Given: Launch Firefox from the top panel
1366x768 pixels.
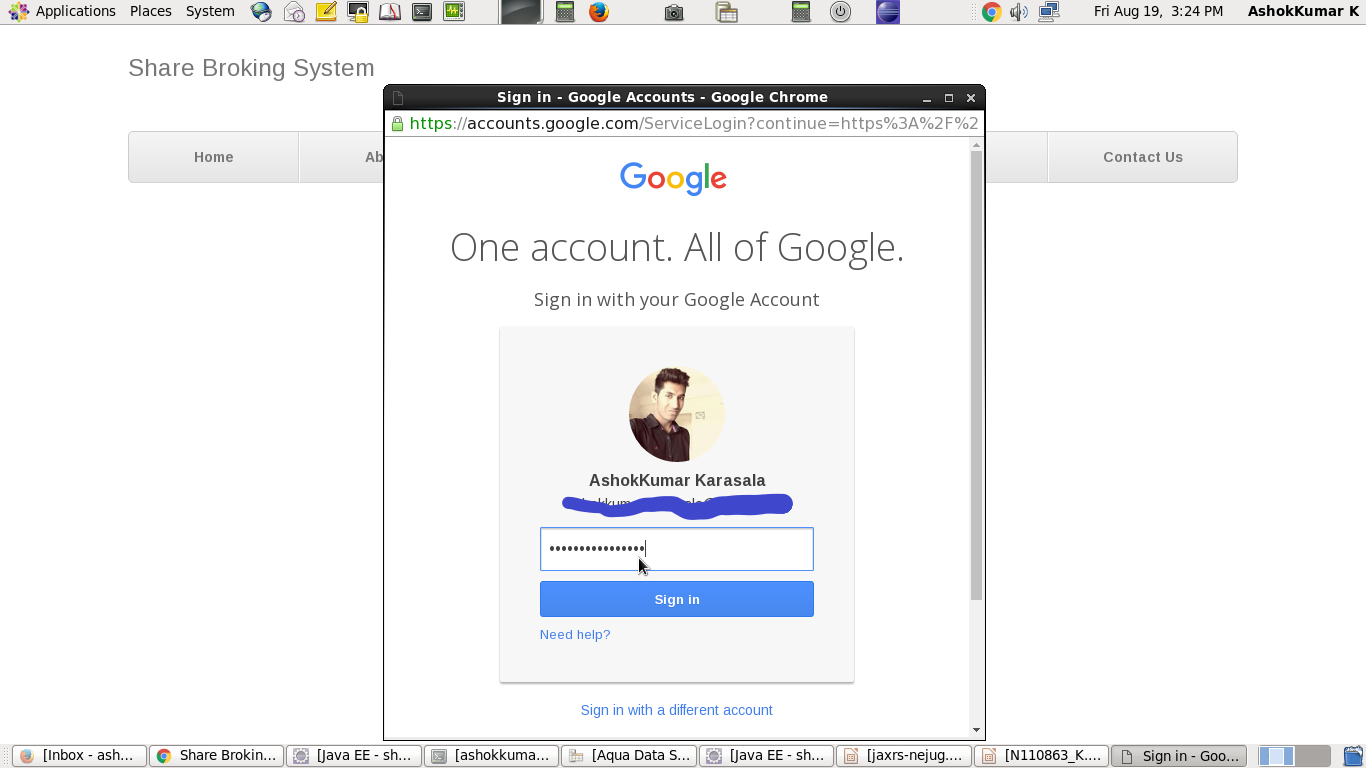Looking at the screenshot, I should [599, 12].
